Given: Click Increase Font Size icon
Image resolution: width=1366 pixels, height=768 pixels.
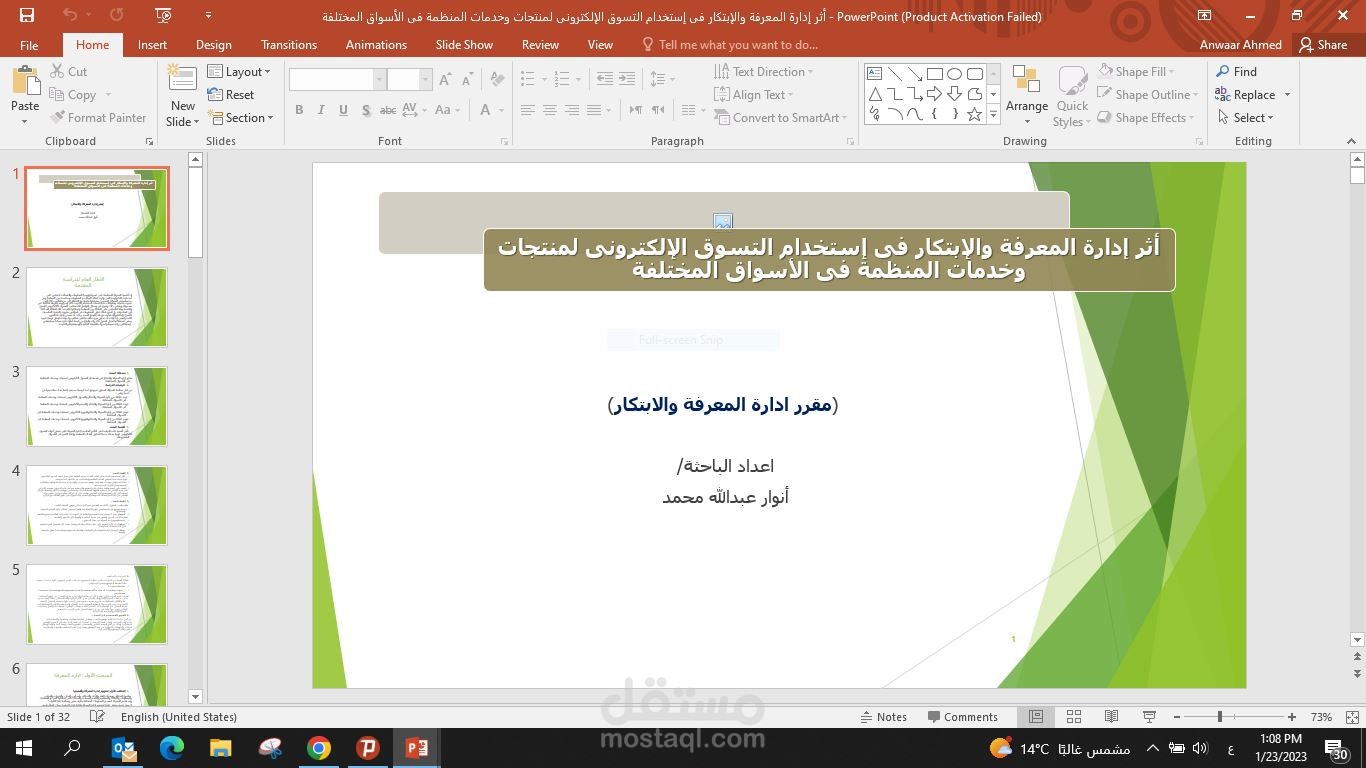Looking at the screenshot, I should coord(445,79).
